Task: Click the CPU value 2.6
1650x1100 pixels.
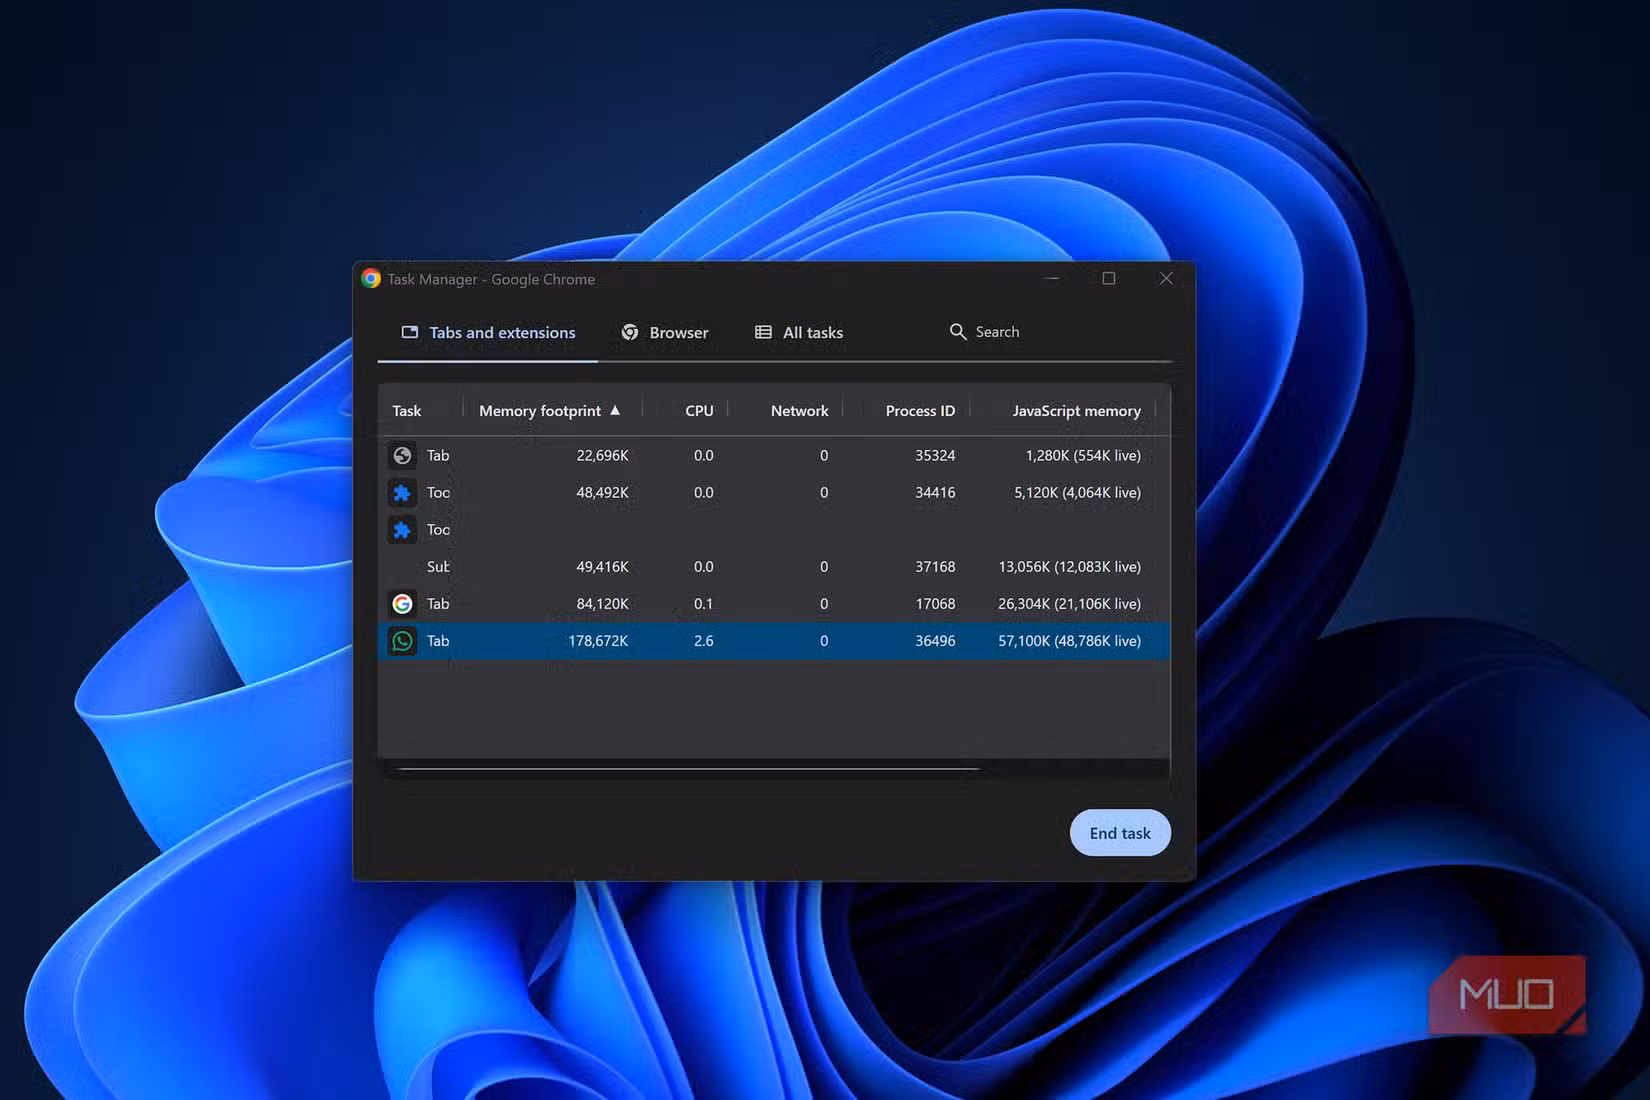Action: click(x=704, y=641)
